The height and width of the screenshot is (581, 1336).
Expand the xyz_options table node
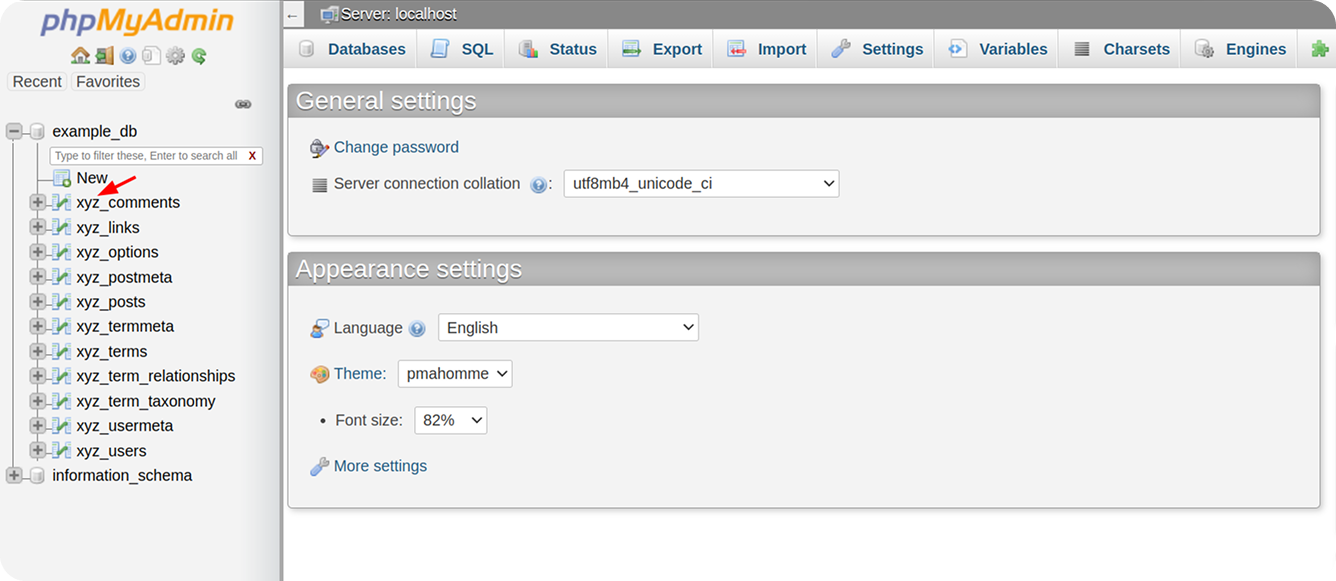[38, 252]
